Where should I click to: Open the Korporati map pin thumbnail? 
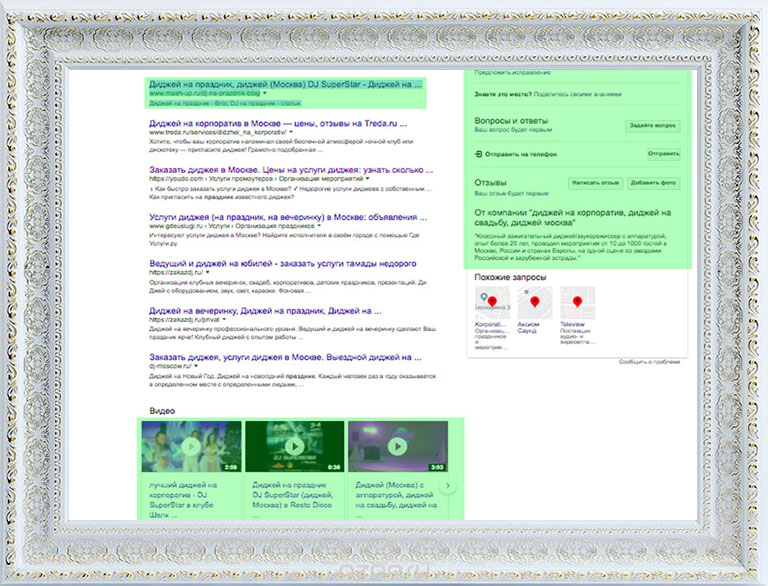click(492, 302)
